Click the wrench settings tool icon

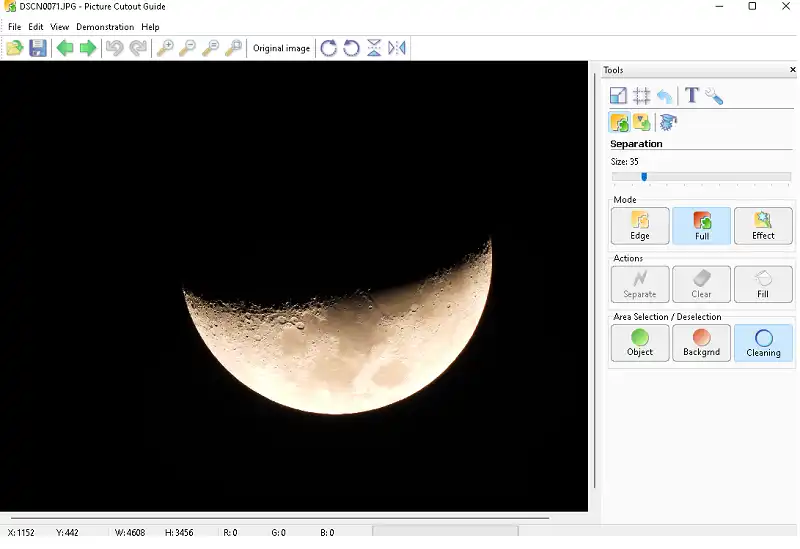[714, 96]
